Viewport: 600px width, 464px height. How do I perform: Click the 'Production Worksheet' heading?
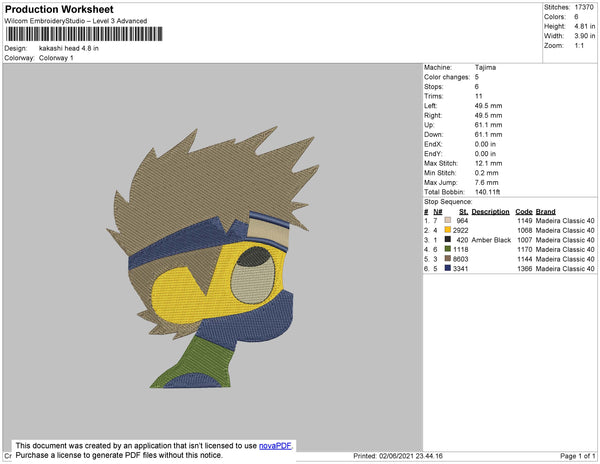click(x=59, y=10)
